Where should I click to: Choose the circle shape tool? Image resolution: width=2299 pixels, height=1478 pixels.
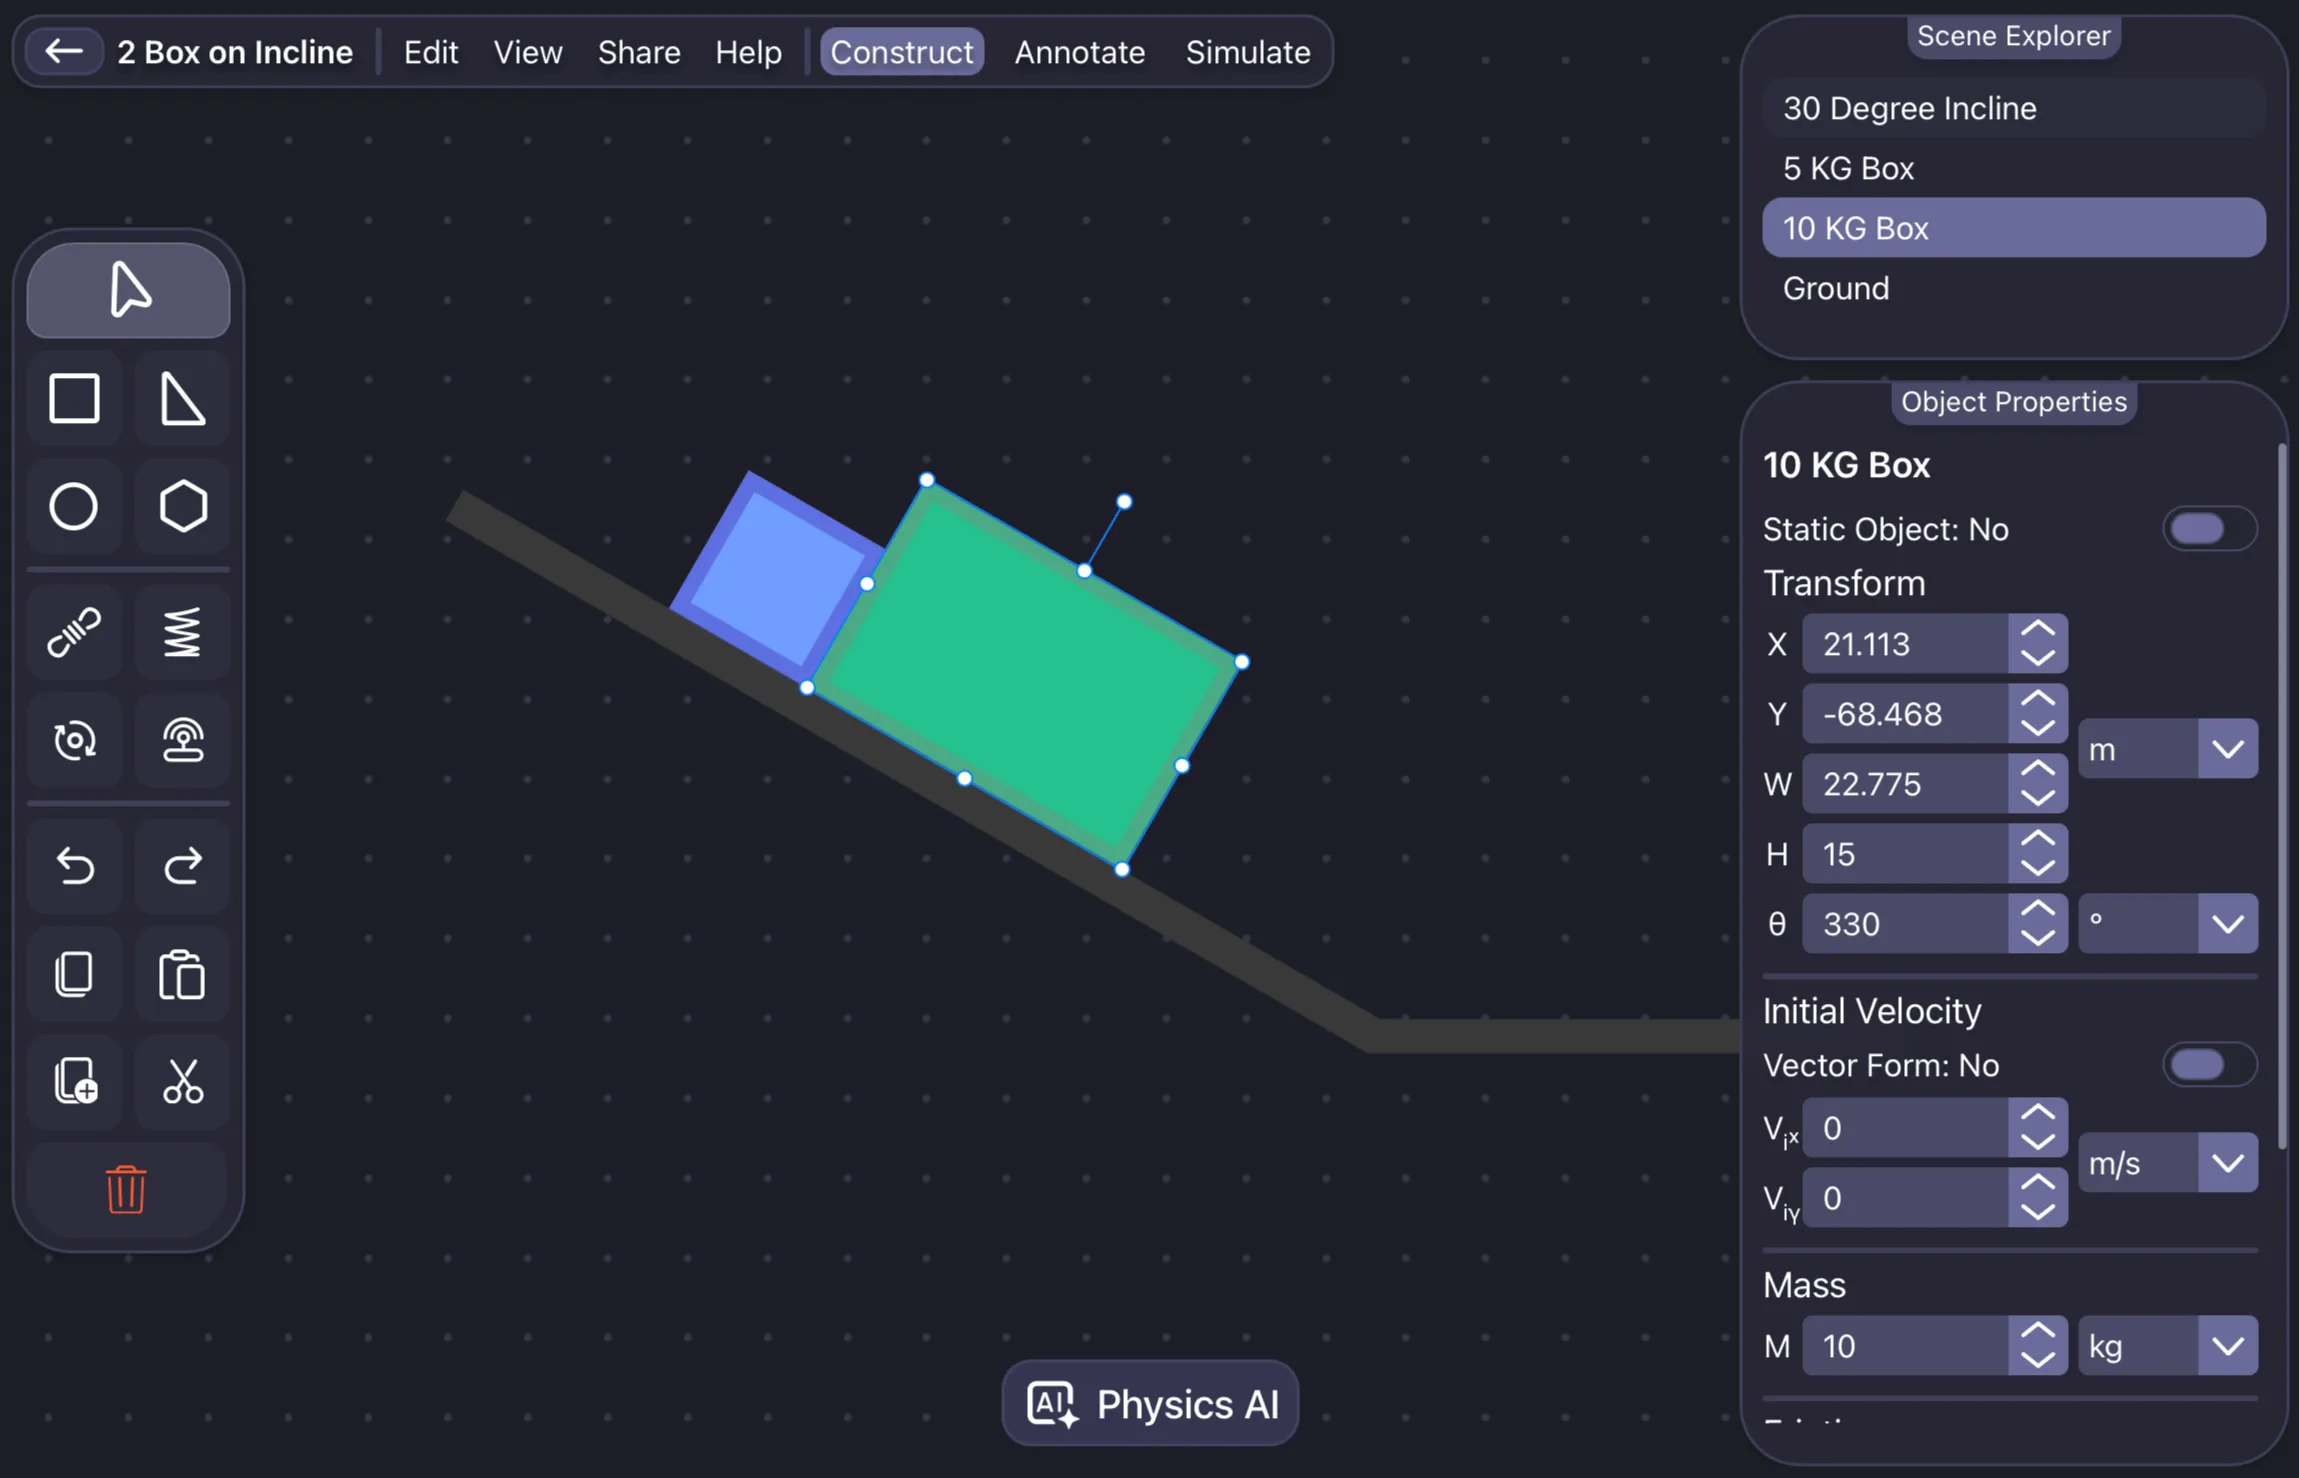tap(73, 506)
